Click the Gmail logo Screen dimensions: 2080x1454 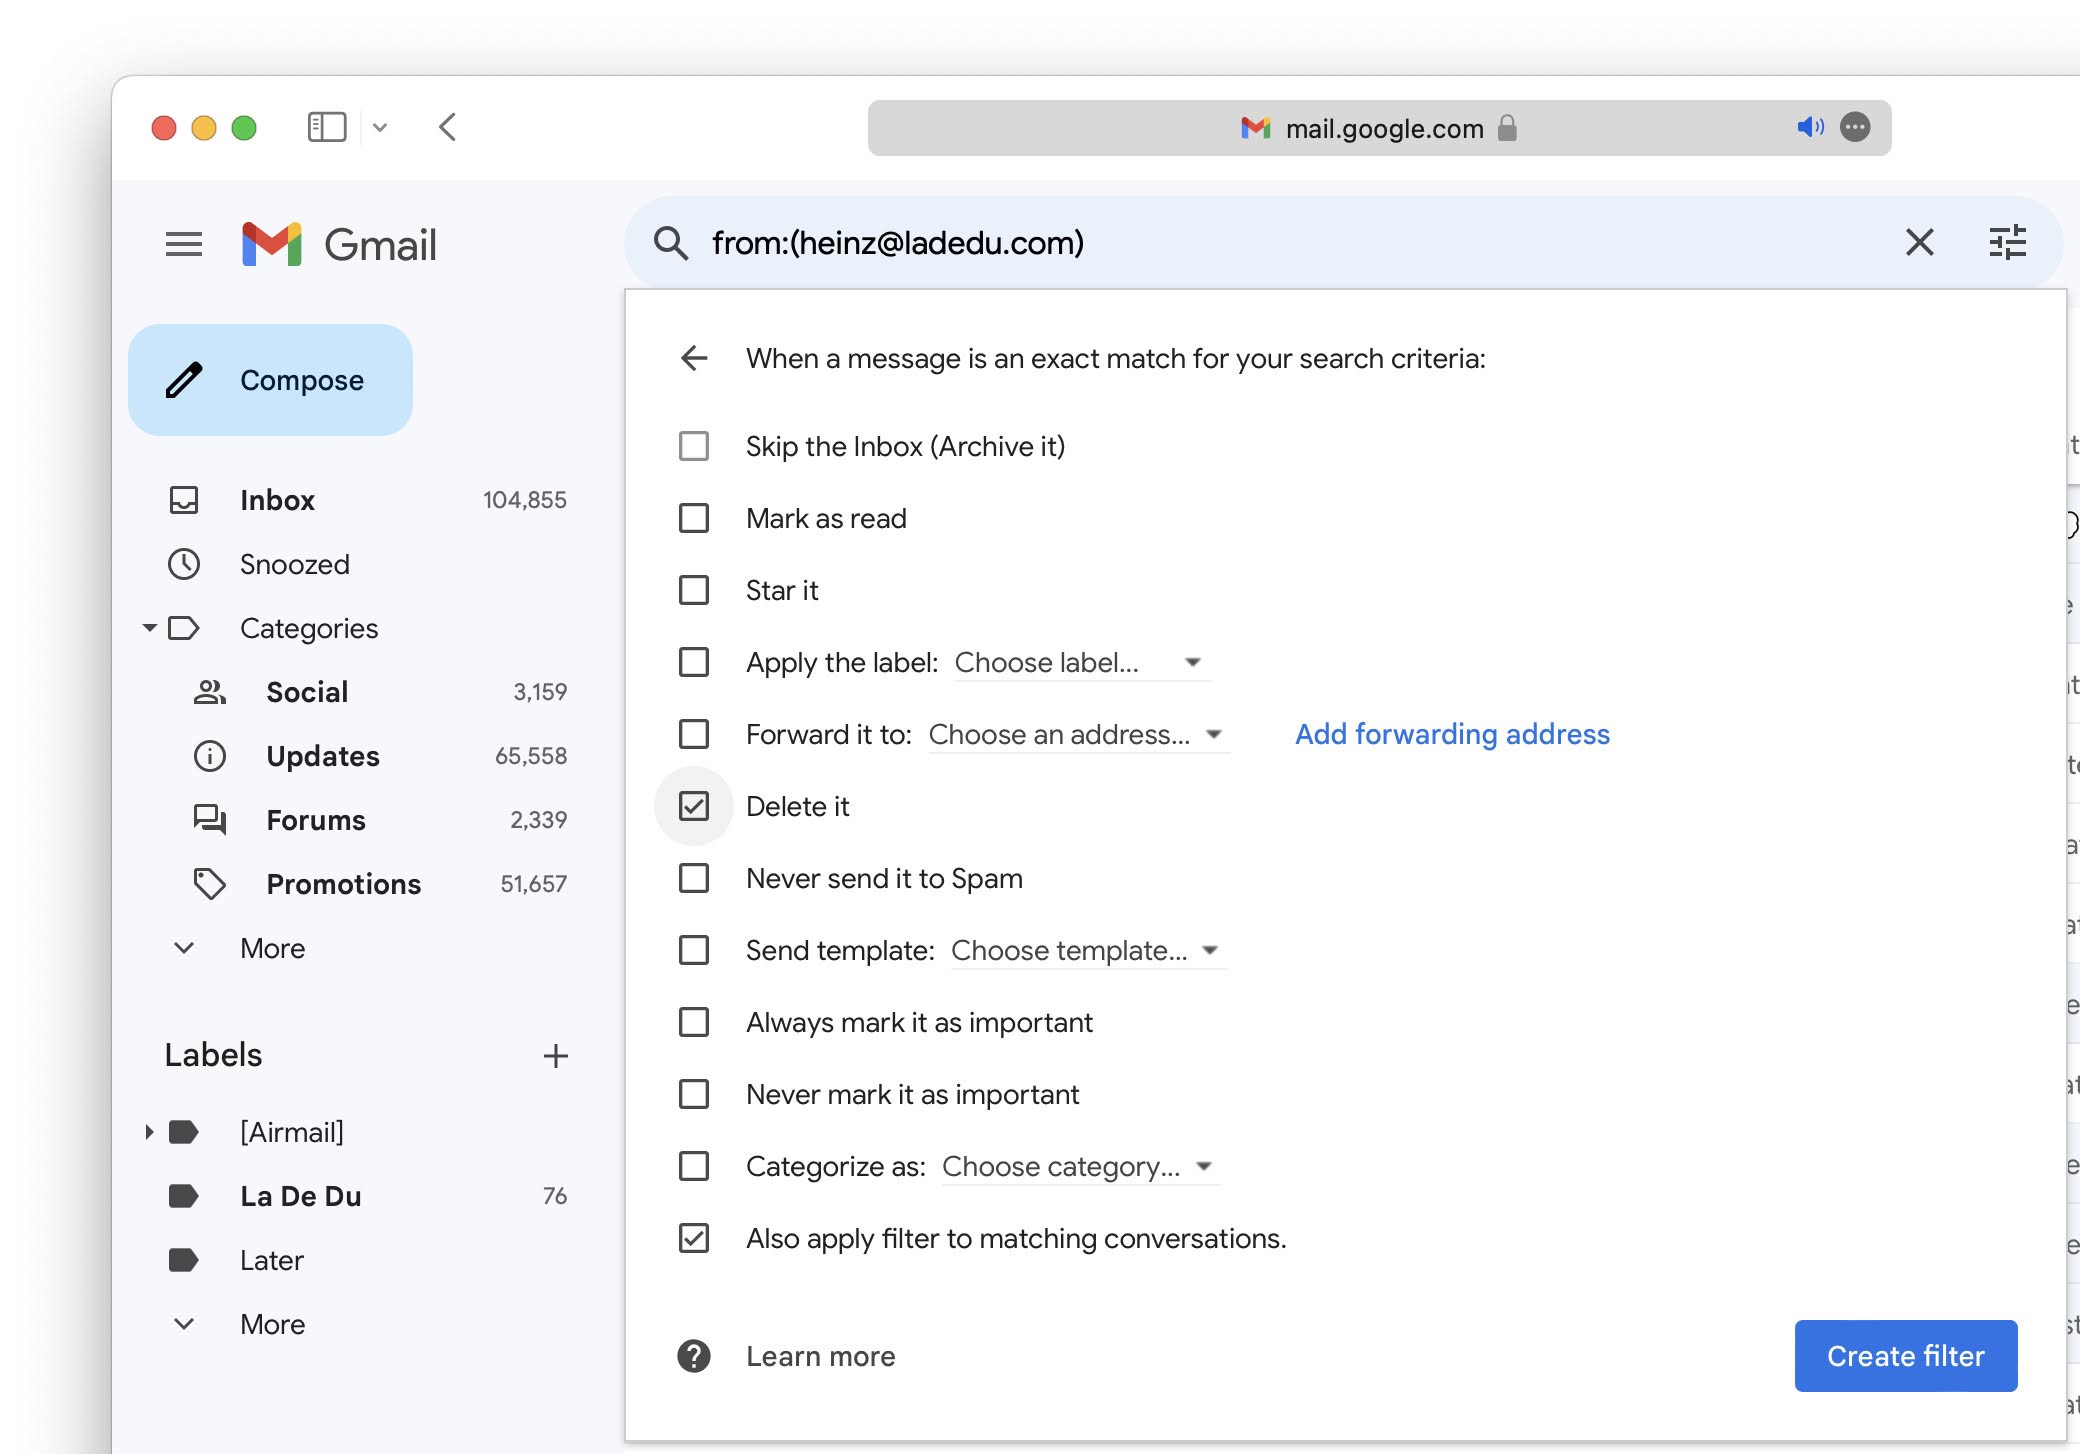click(339, 244)
